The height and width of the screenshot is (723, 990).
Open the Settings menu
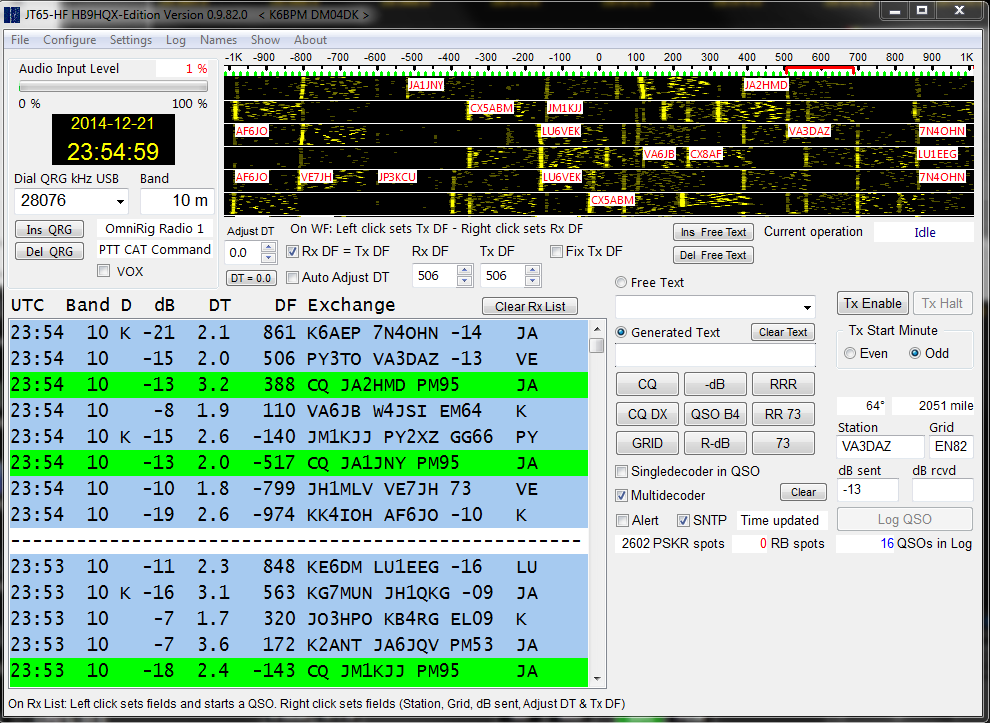click(131, 40)
